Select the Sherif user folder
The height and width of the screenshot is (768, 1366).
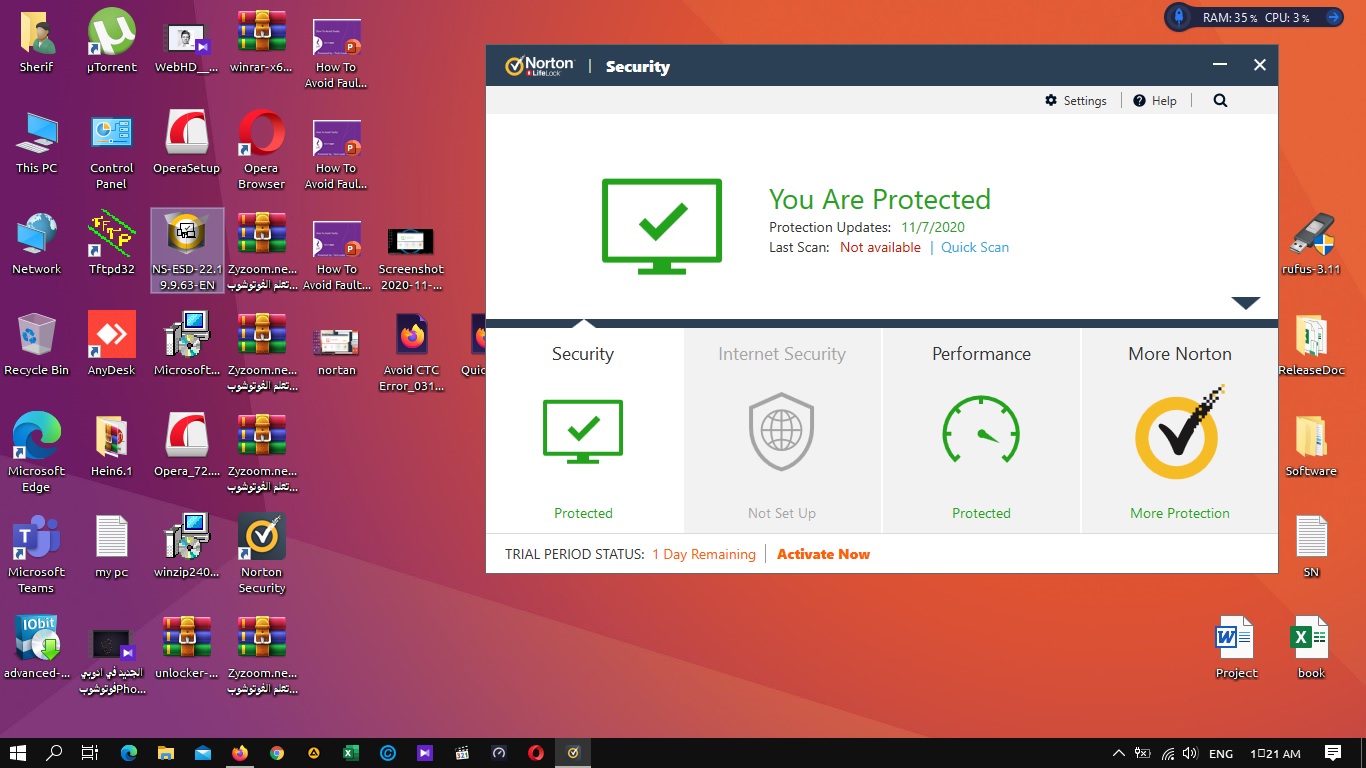[37, 41]
